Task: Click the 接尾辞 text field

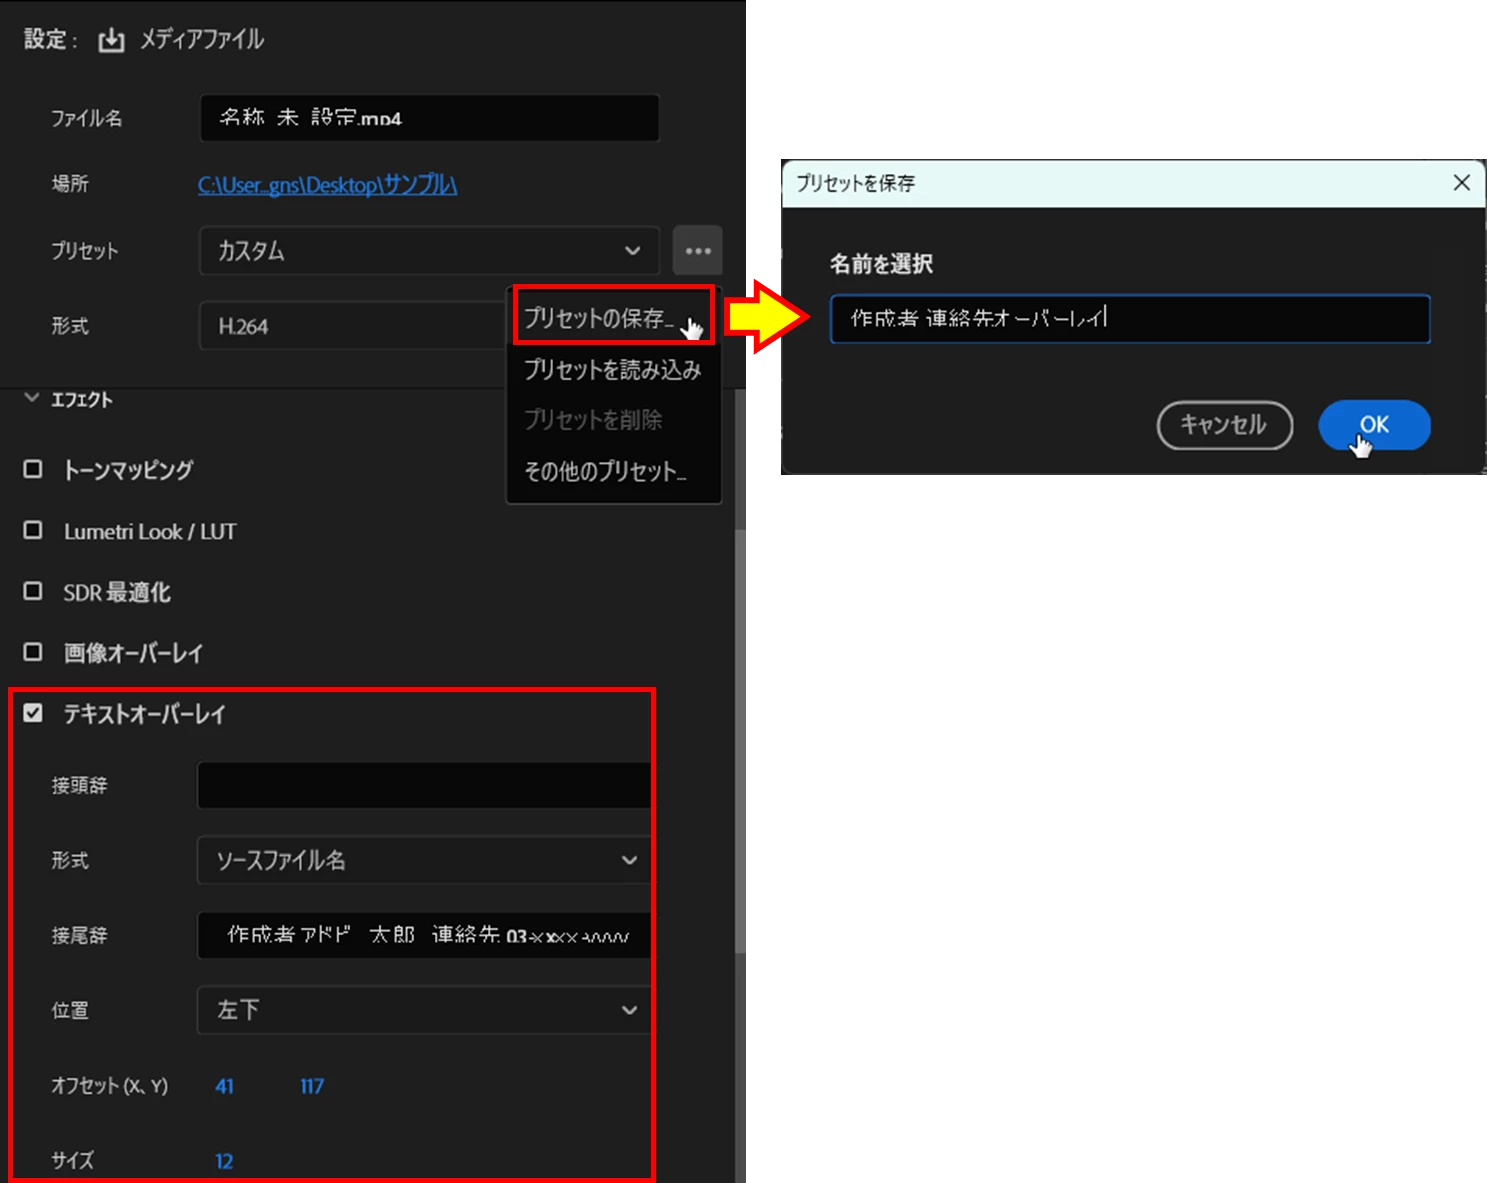Action: pos(424,935)
